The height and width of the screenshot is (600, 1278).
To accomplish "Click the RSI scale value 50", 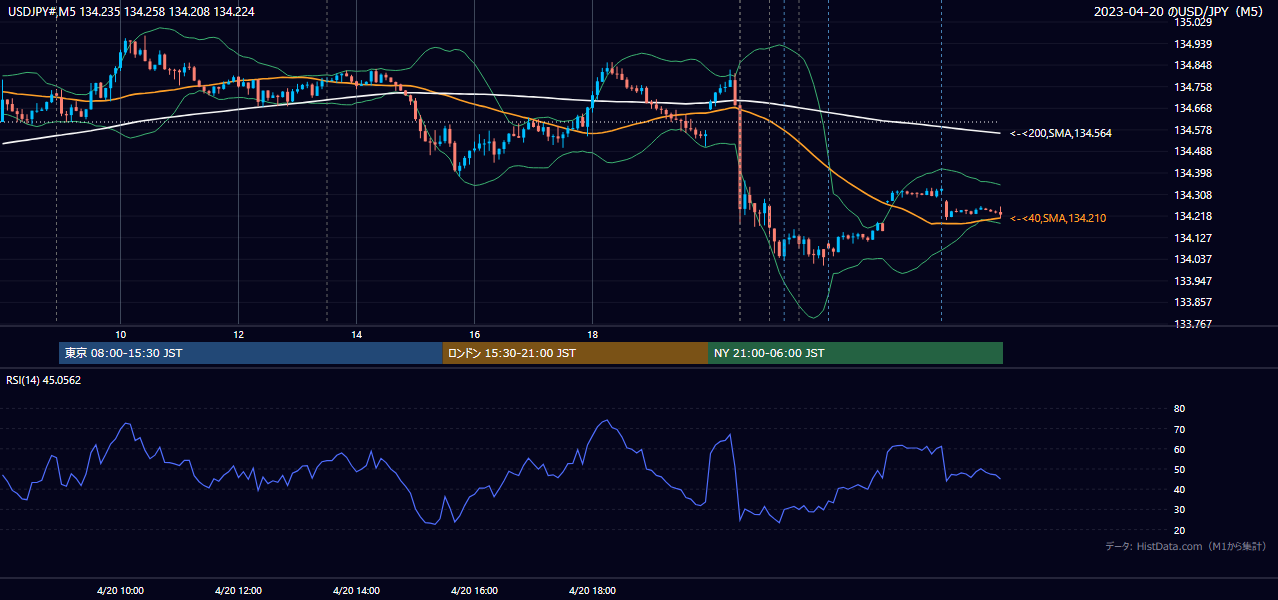I will click(1179, 469).
